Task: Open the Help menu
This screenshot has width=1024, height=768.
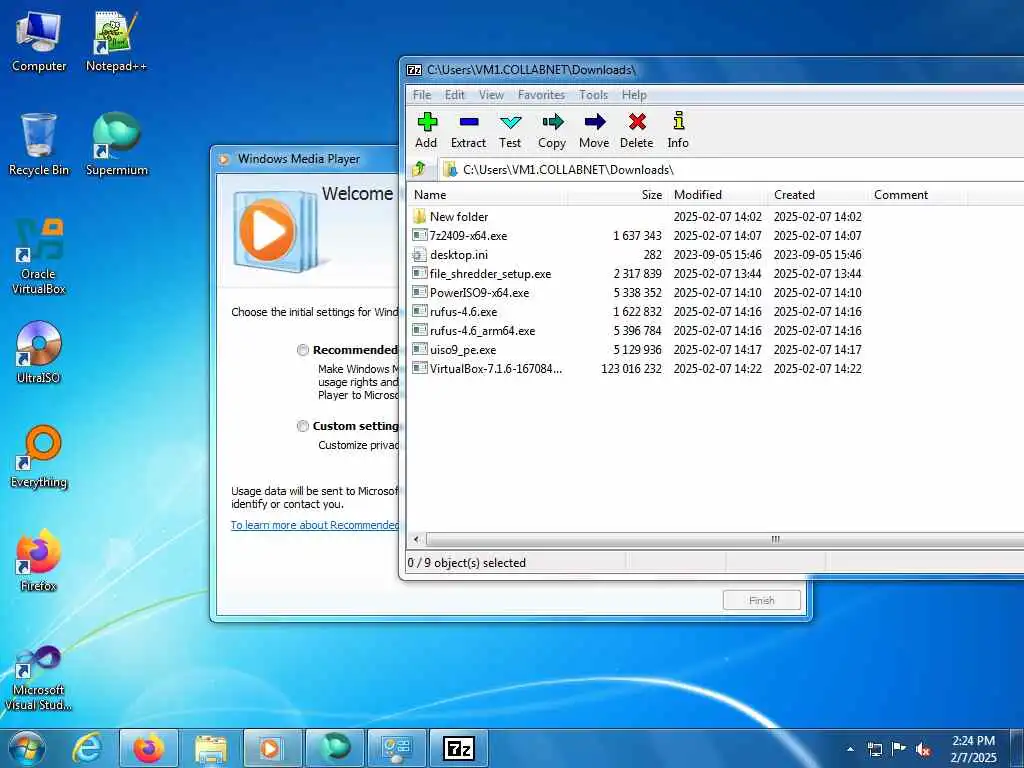Action: click(633, 95)
